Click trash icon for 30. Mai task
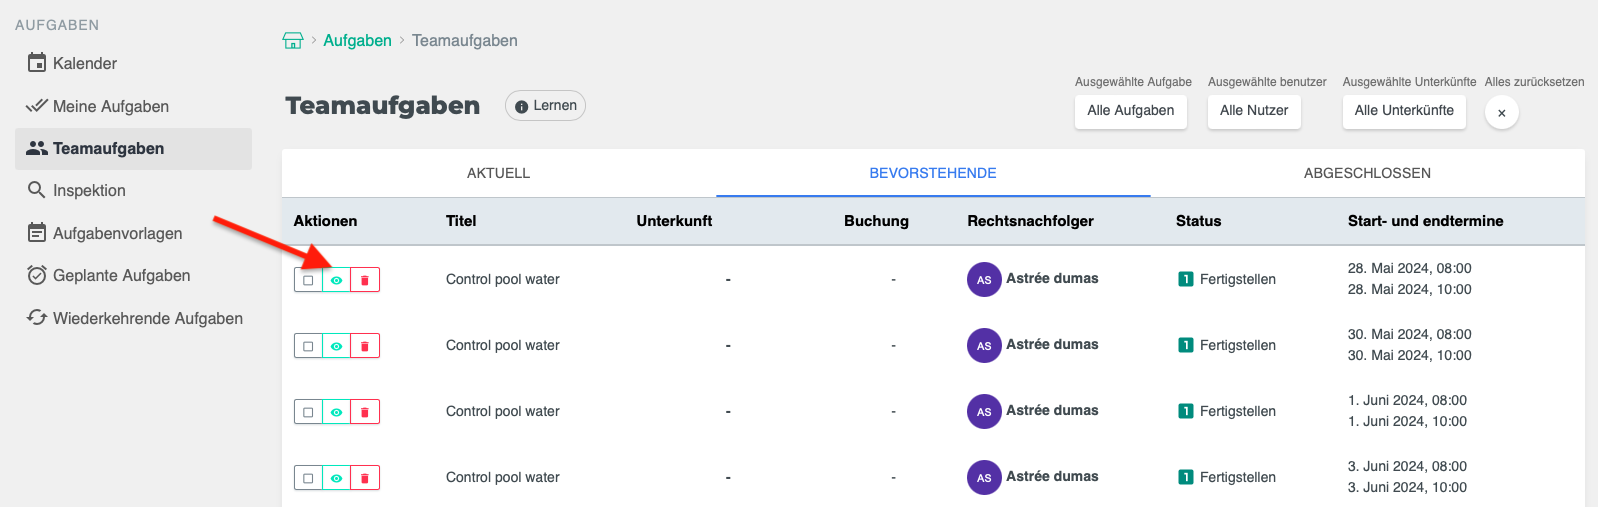This screenshot has width=1598, height=507. (365, 346)
